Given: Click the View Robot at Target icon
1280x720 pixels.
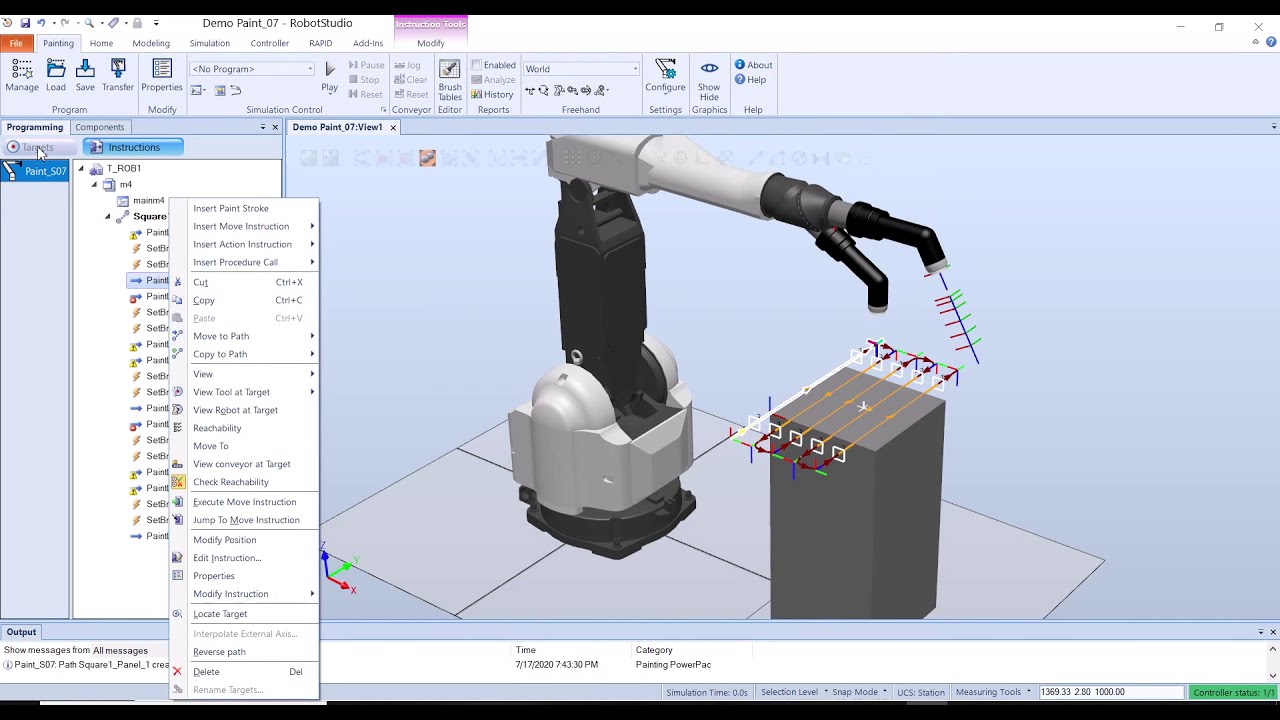Looking at the screenshot, I should (x=178, y=410).
